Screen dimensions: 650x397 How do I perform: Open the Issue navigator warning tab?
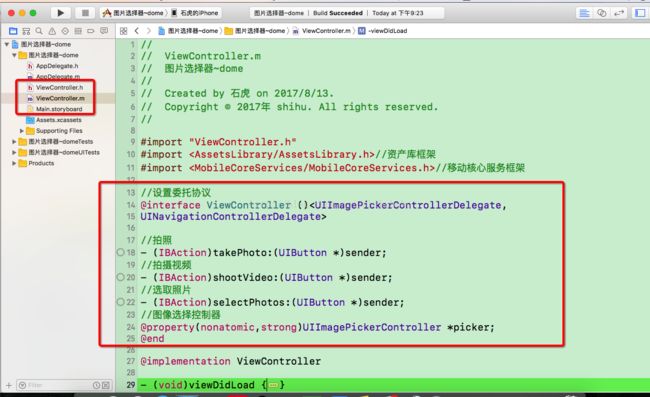(52, 31)
